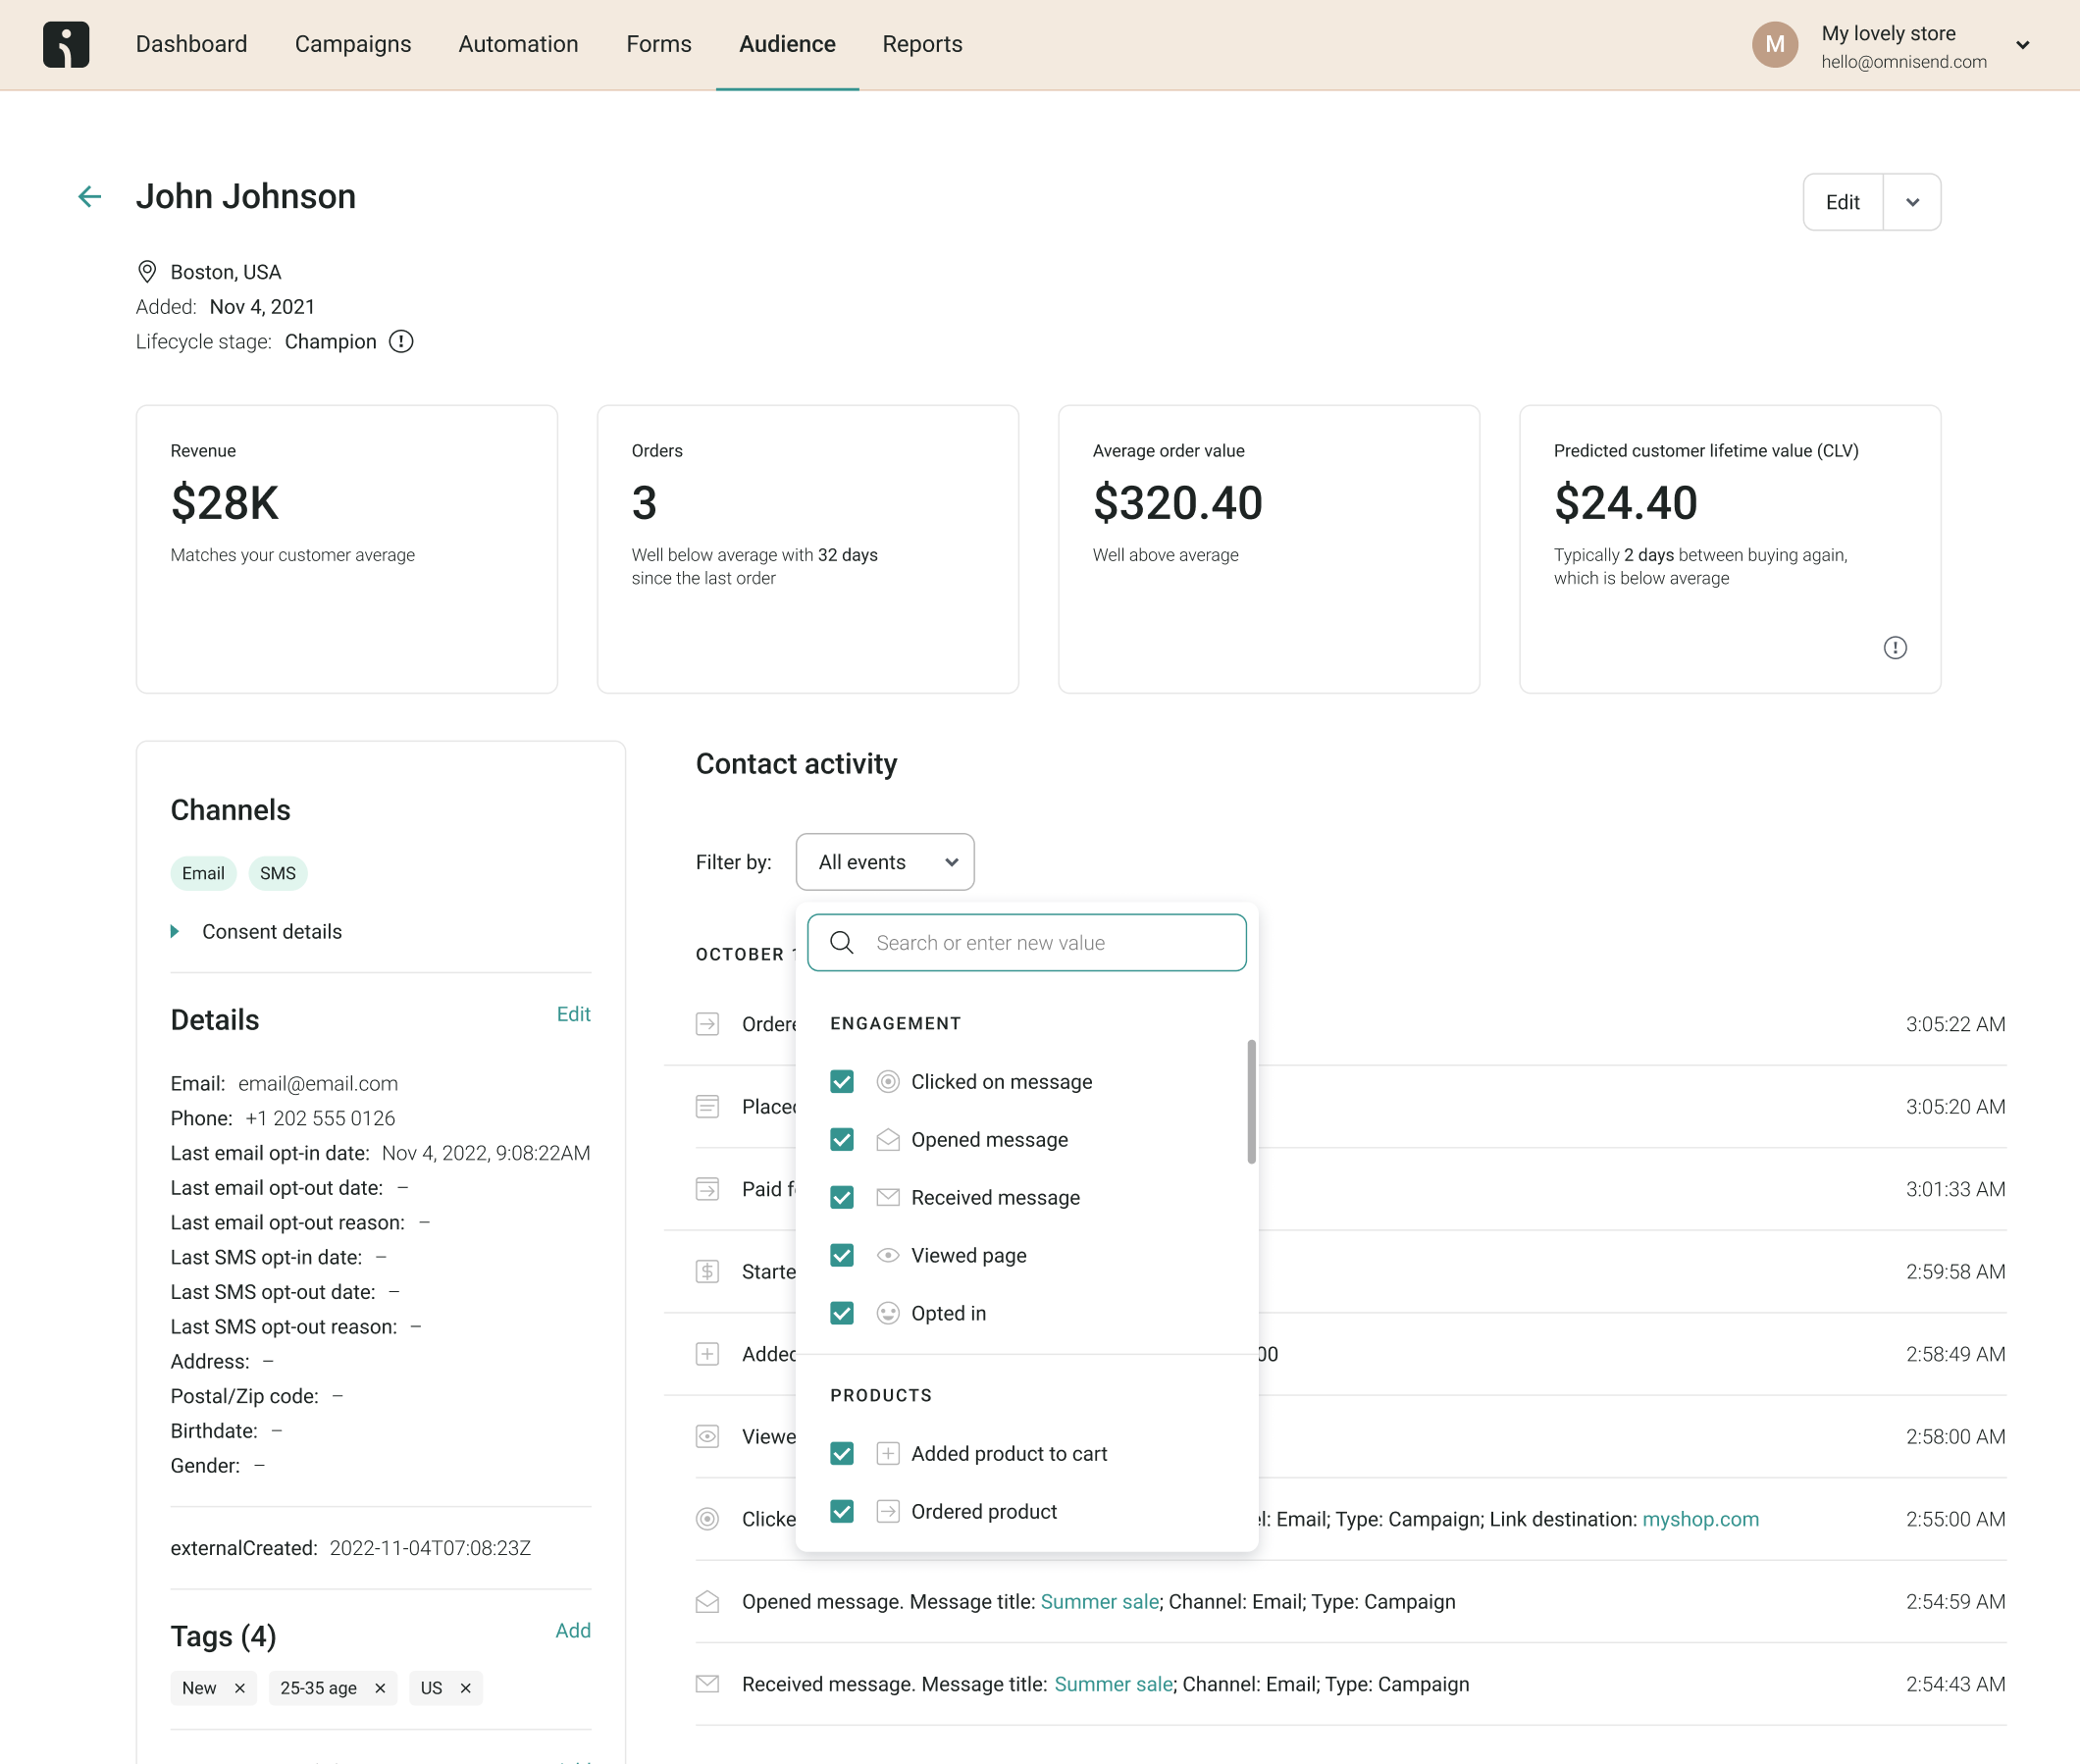This screenshot has width=2080, height=1764.
Task: Click the magnifier icon in the search box
Action: pyautogui.click(x=842, y=943)
